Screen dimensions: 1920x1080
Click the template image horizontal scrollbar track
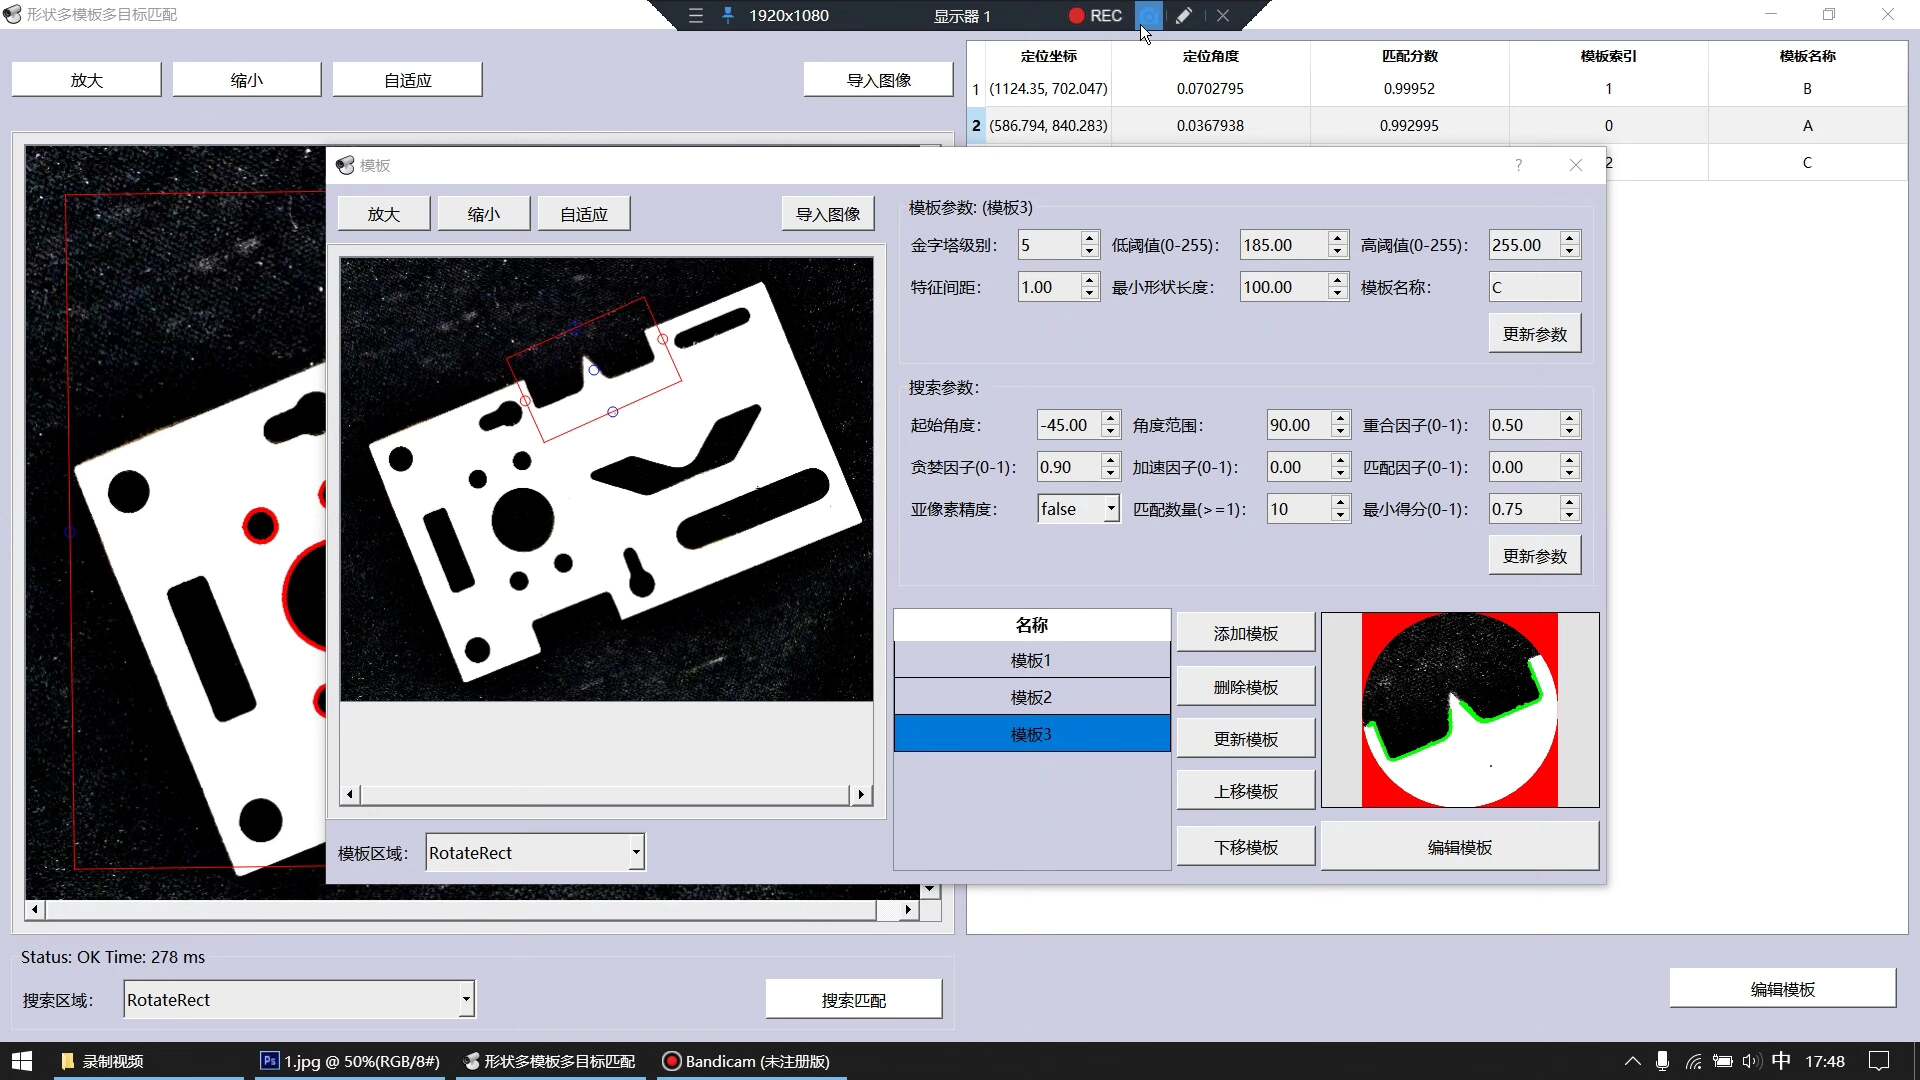604,795
